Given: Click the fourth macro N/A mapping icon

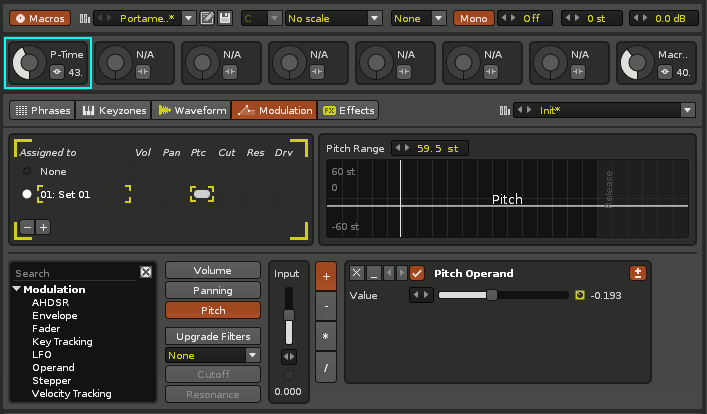Looking at the screenshot, I should pyautogui.click(x=317, y=72).
